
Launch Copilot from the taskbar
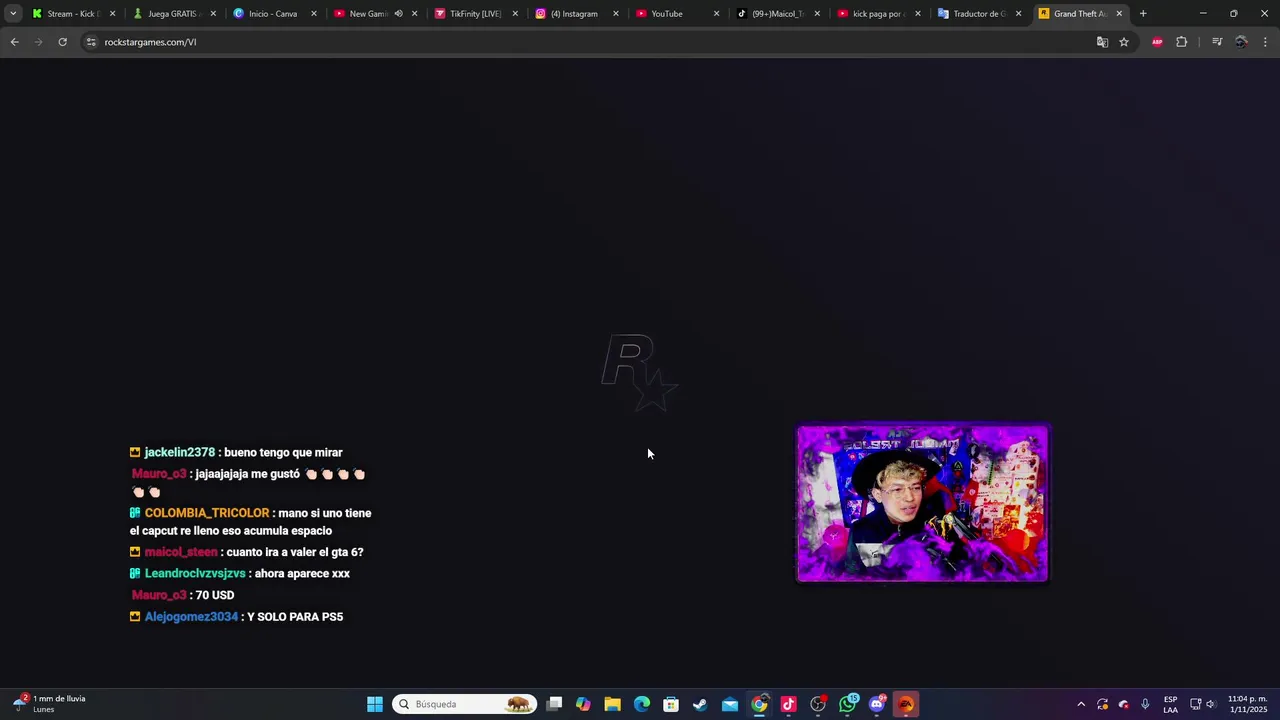583,704
